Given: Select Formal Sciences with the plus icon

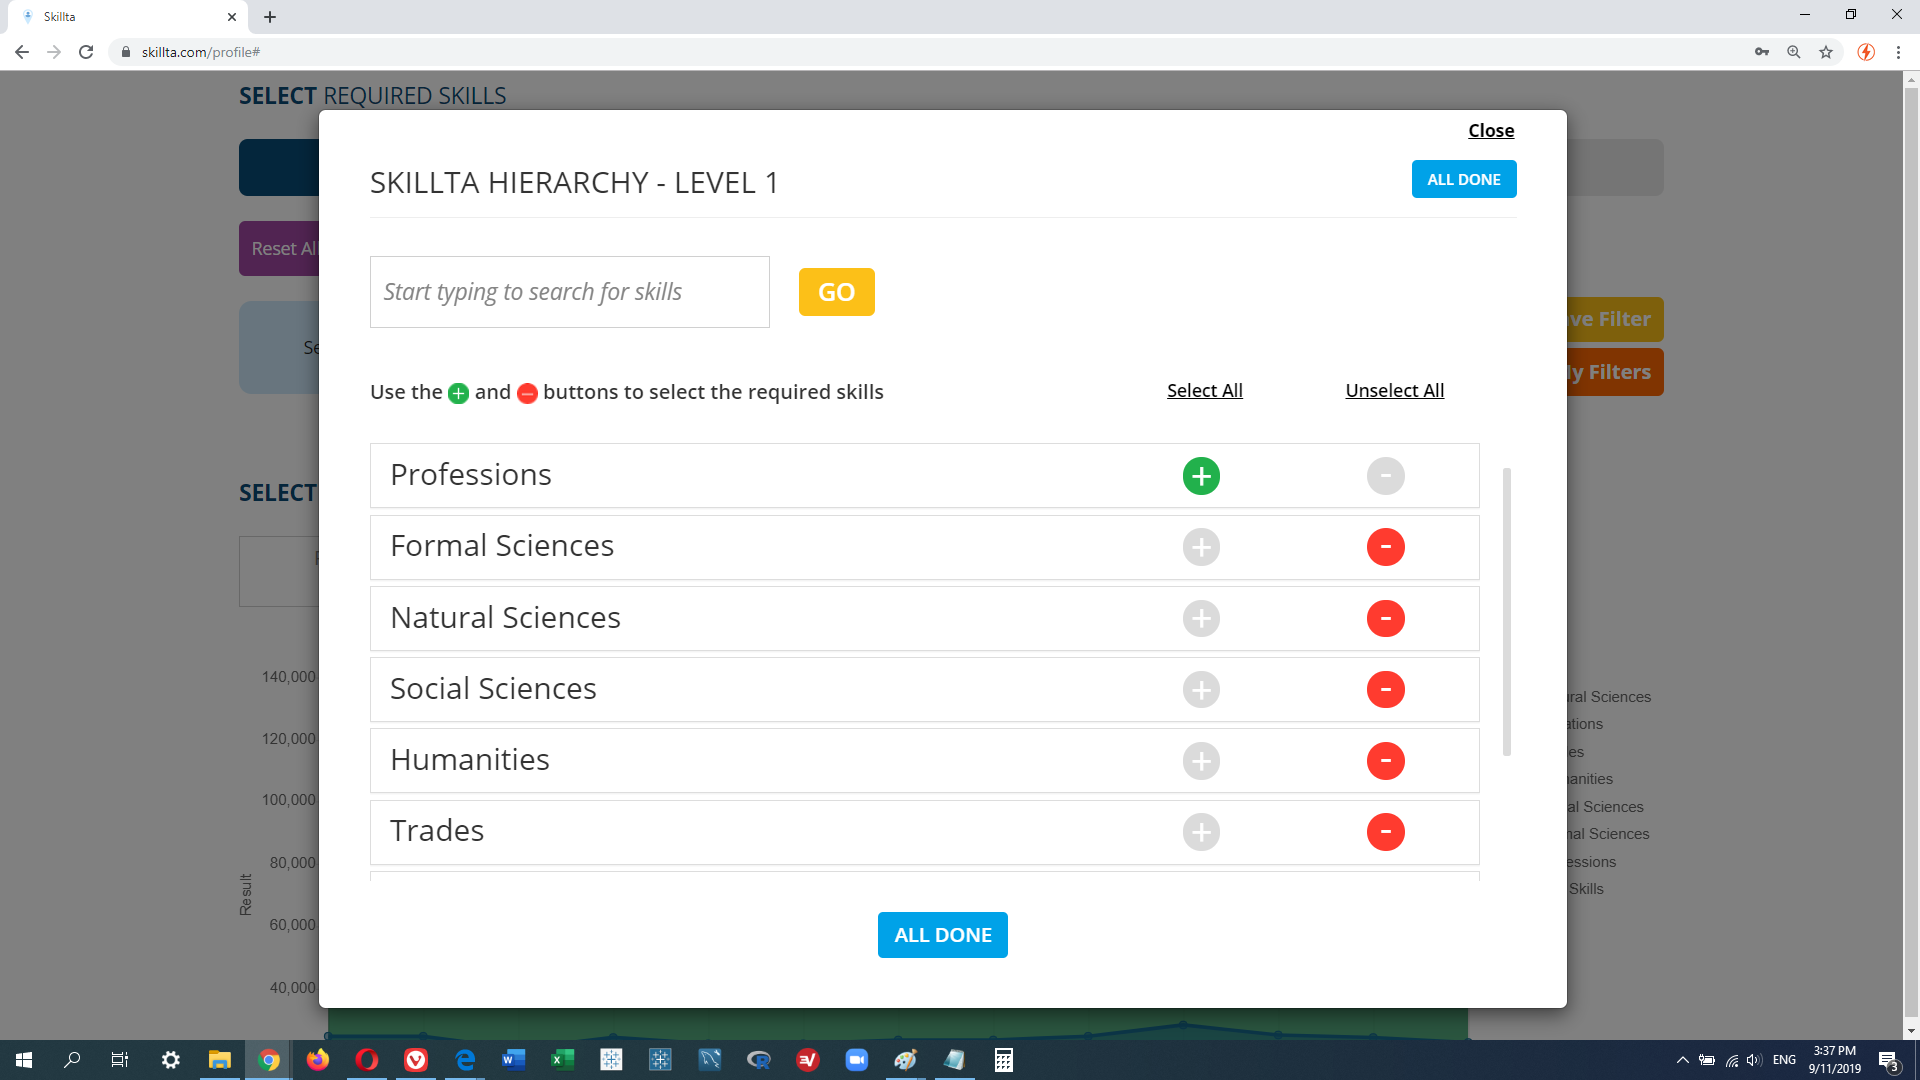Looking at the screenshot, I should pos(1201,547).
